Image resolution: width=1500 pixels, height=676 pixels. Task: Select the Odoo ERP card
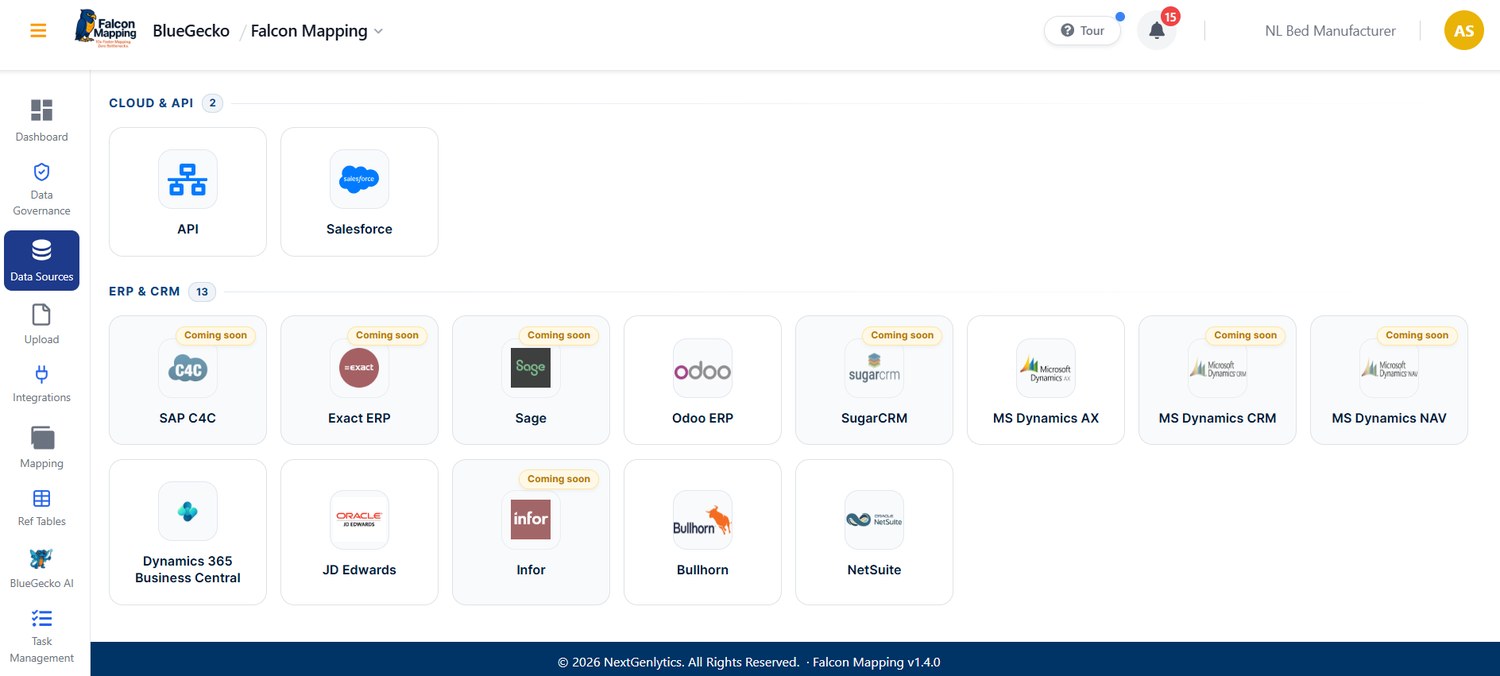coord(703,380)
